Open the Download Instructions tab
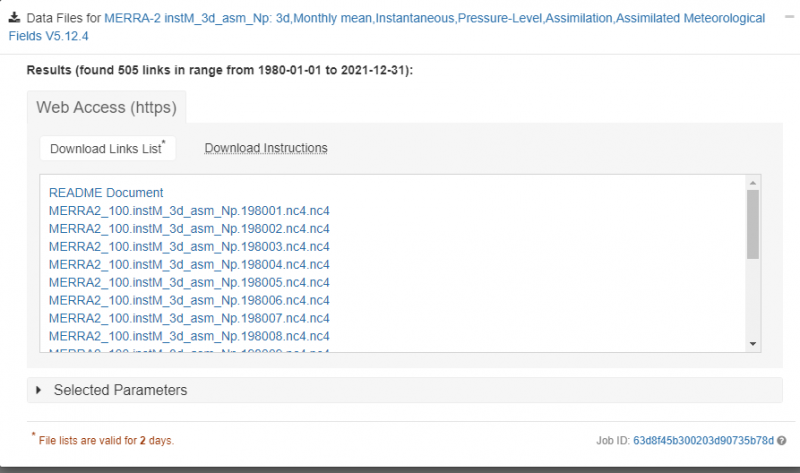 266,148
